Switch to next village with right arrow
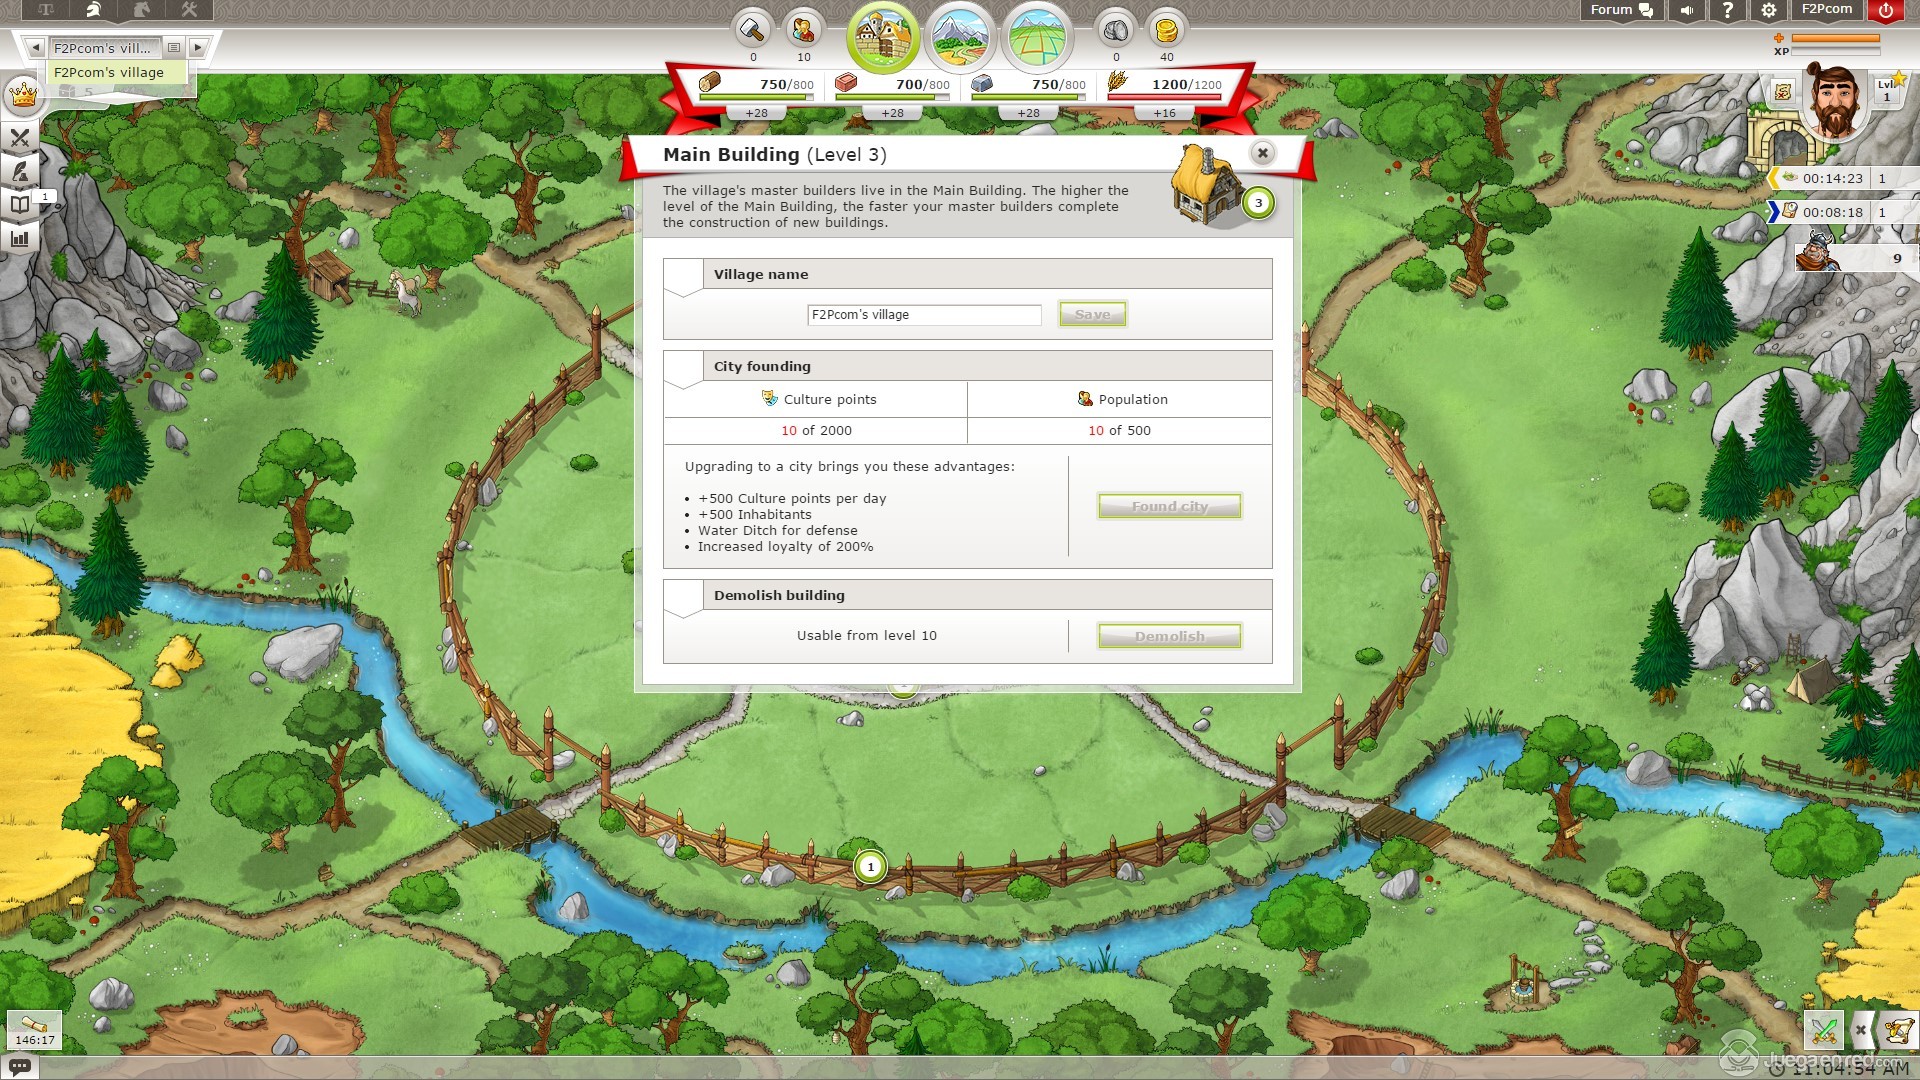The height and width of the screenshot is (1080, 1920). 198,47
